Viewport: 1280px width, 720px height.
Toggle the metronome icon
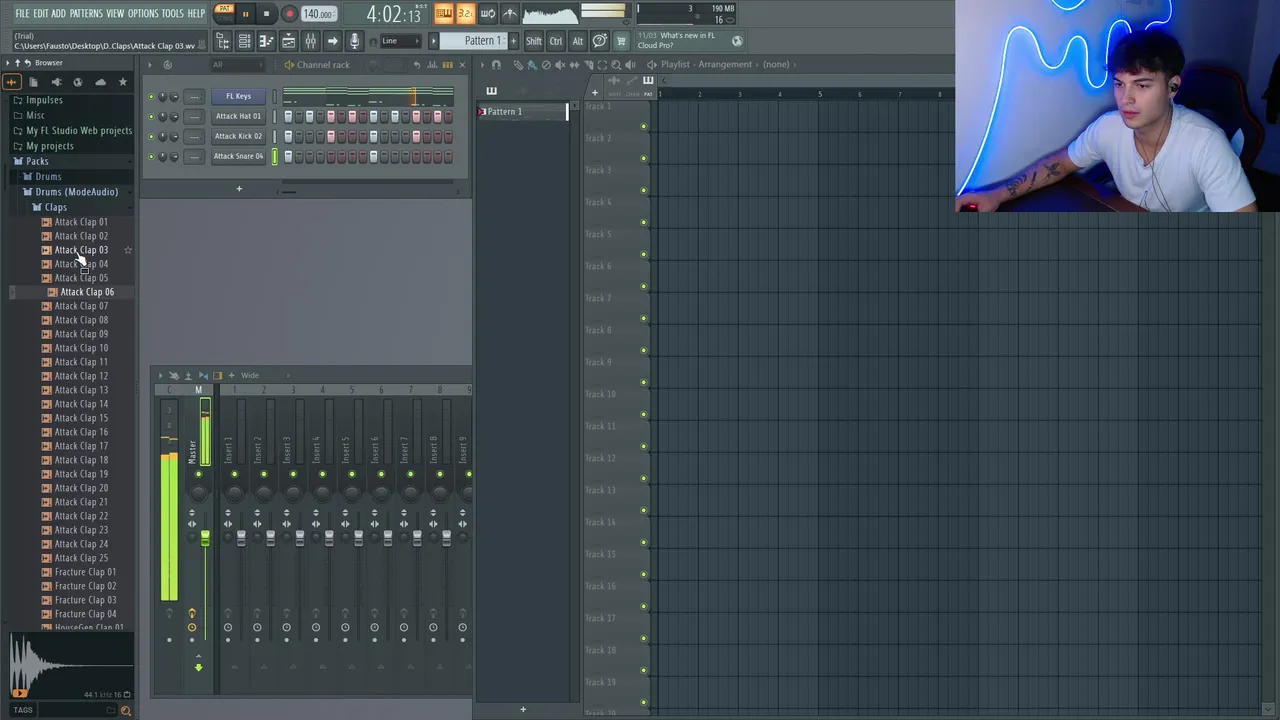point(510,14)
